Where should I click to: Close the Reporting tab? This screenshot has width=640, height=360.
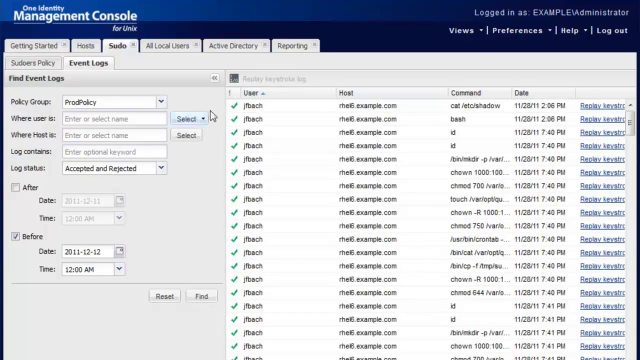[x=314, y=45]
